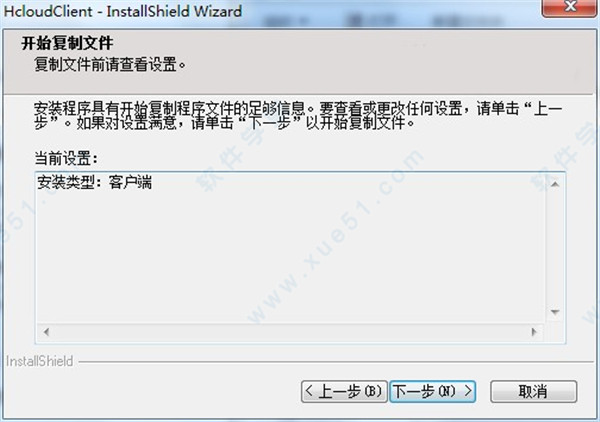Click the horizontal scrollbar track in settings box
The image size is (600, 422).
coord(290,332)
